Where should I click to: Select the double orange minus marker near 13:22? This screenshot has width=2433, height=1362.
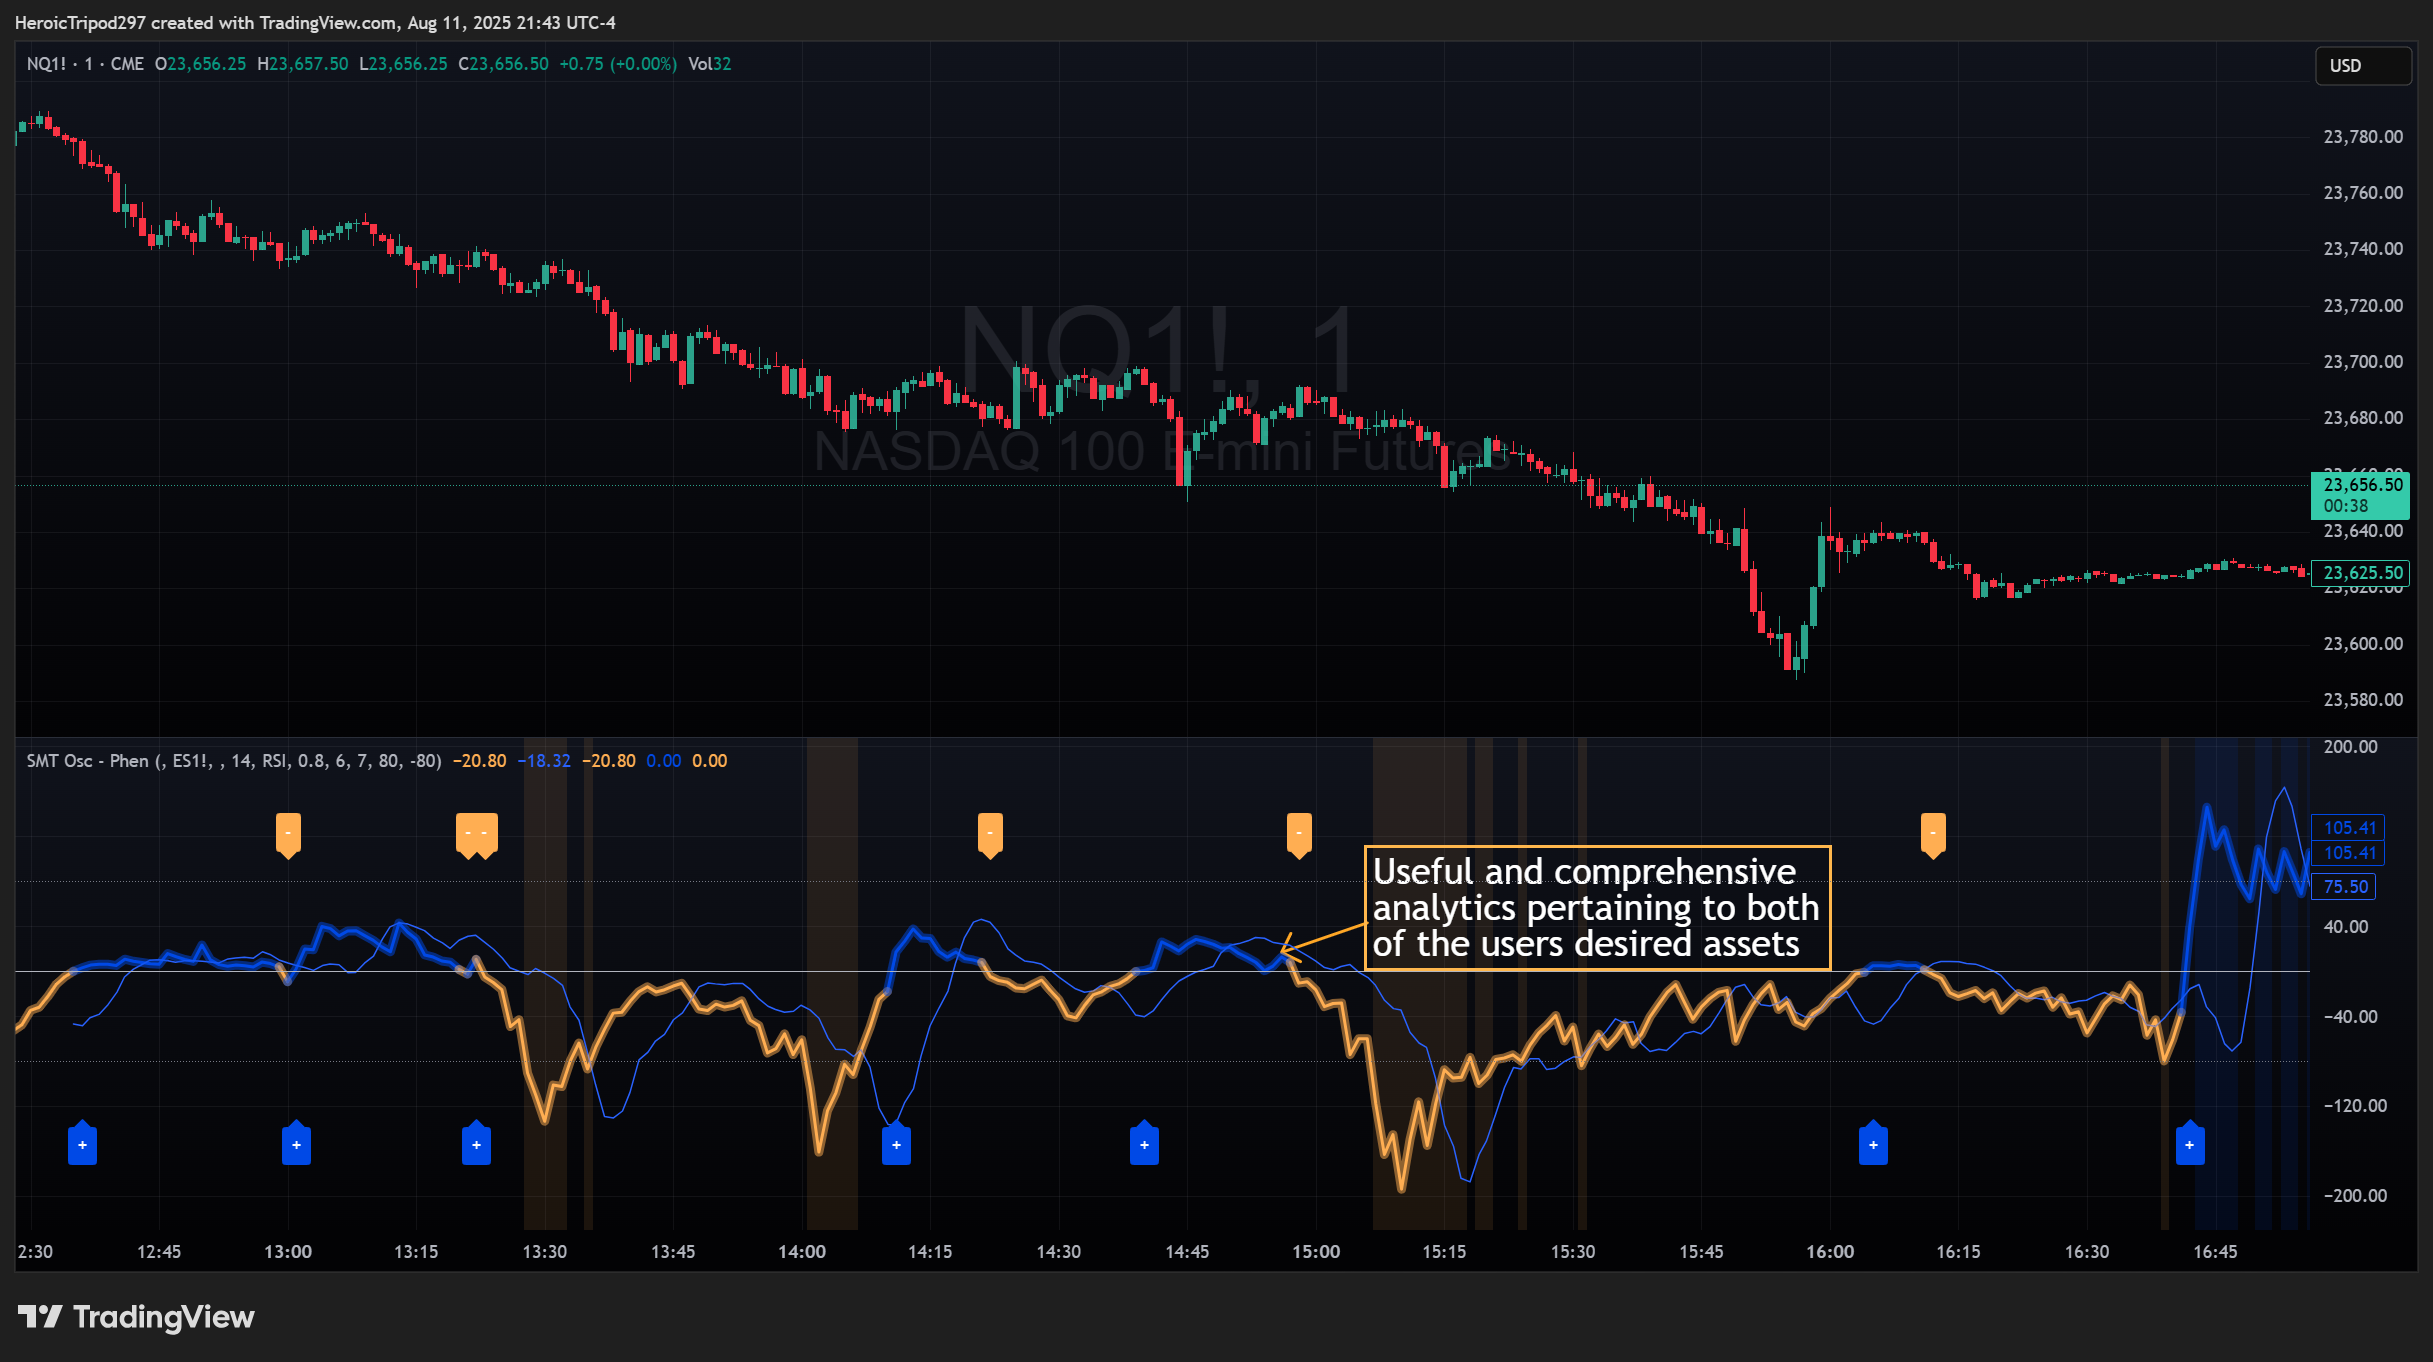click(476, 835)
